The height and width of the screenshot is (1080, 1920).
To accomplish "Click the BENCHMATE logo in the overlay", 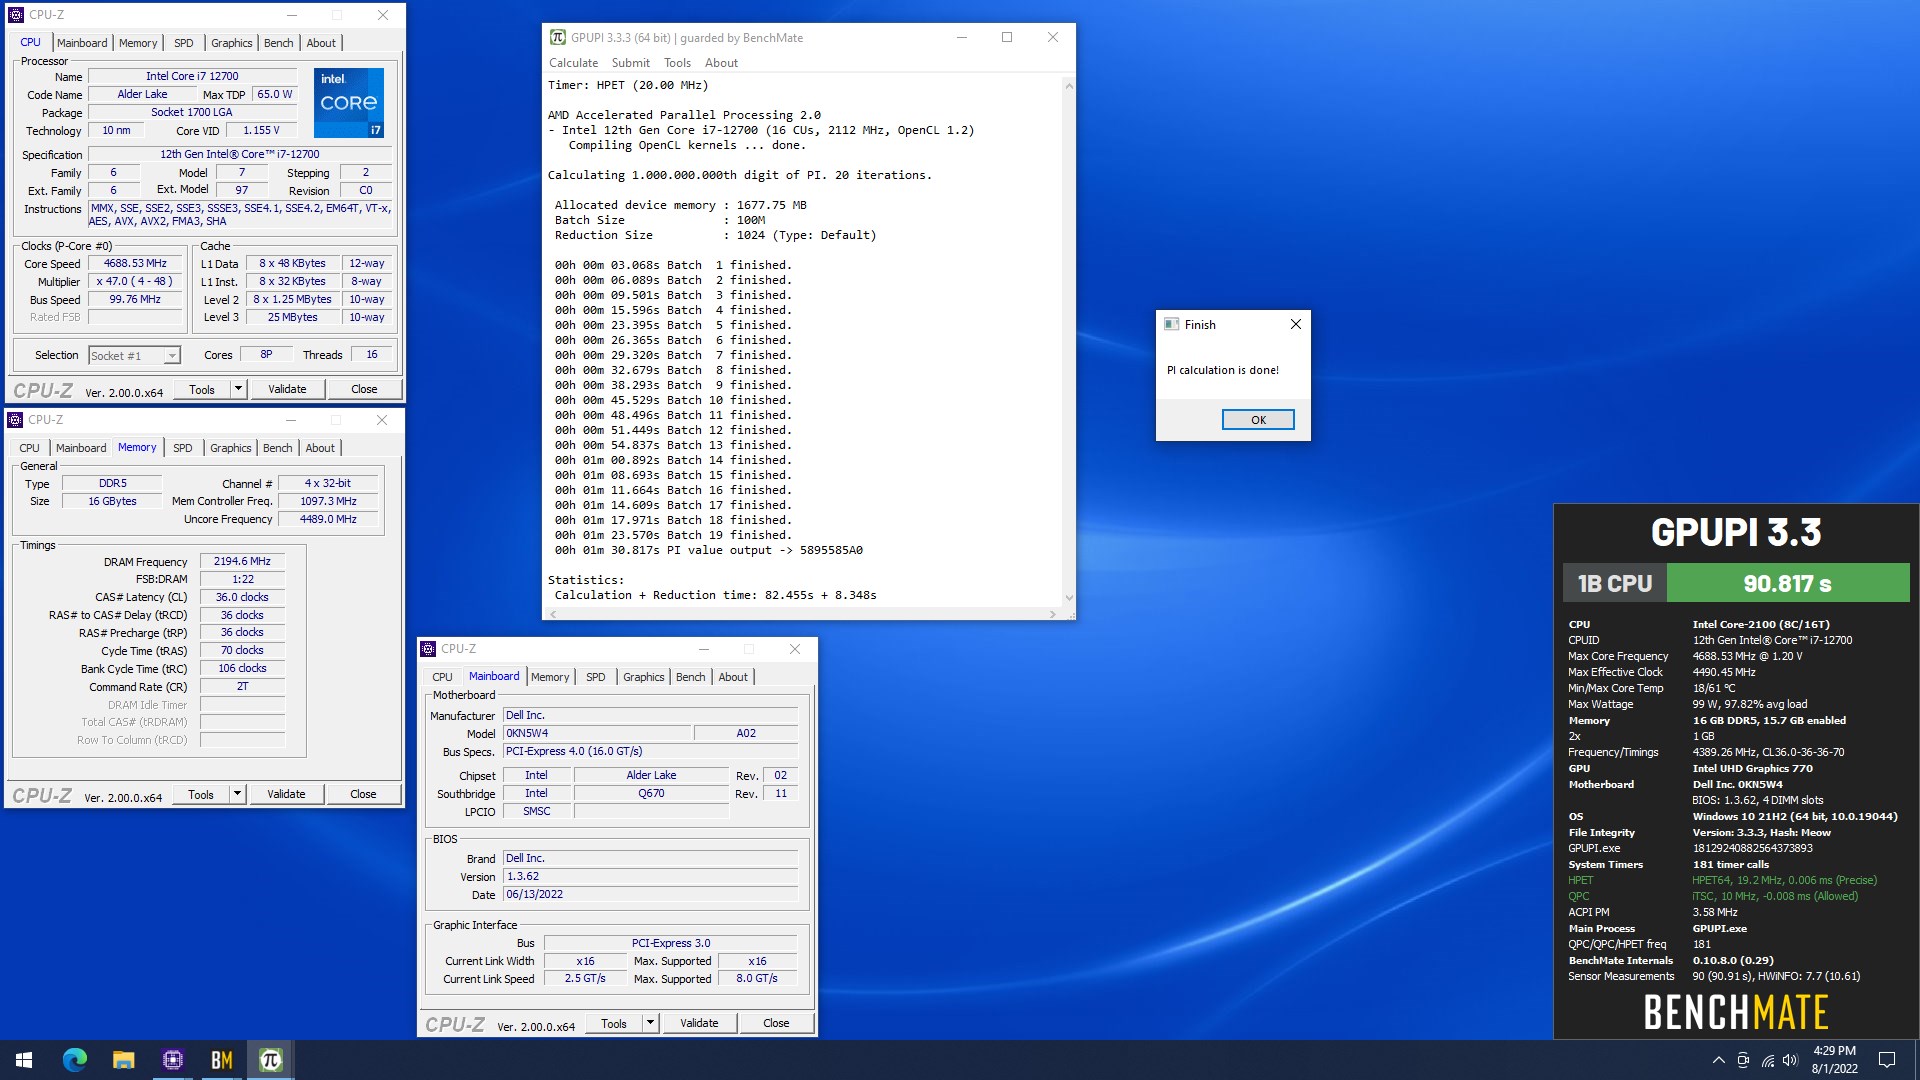I will click(1736, 1012).
